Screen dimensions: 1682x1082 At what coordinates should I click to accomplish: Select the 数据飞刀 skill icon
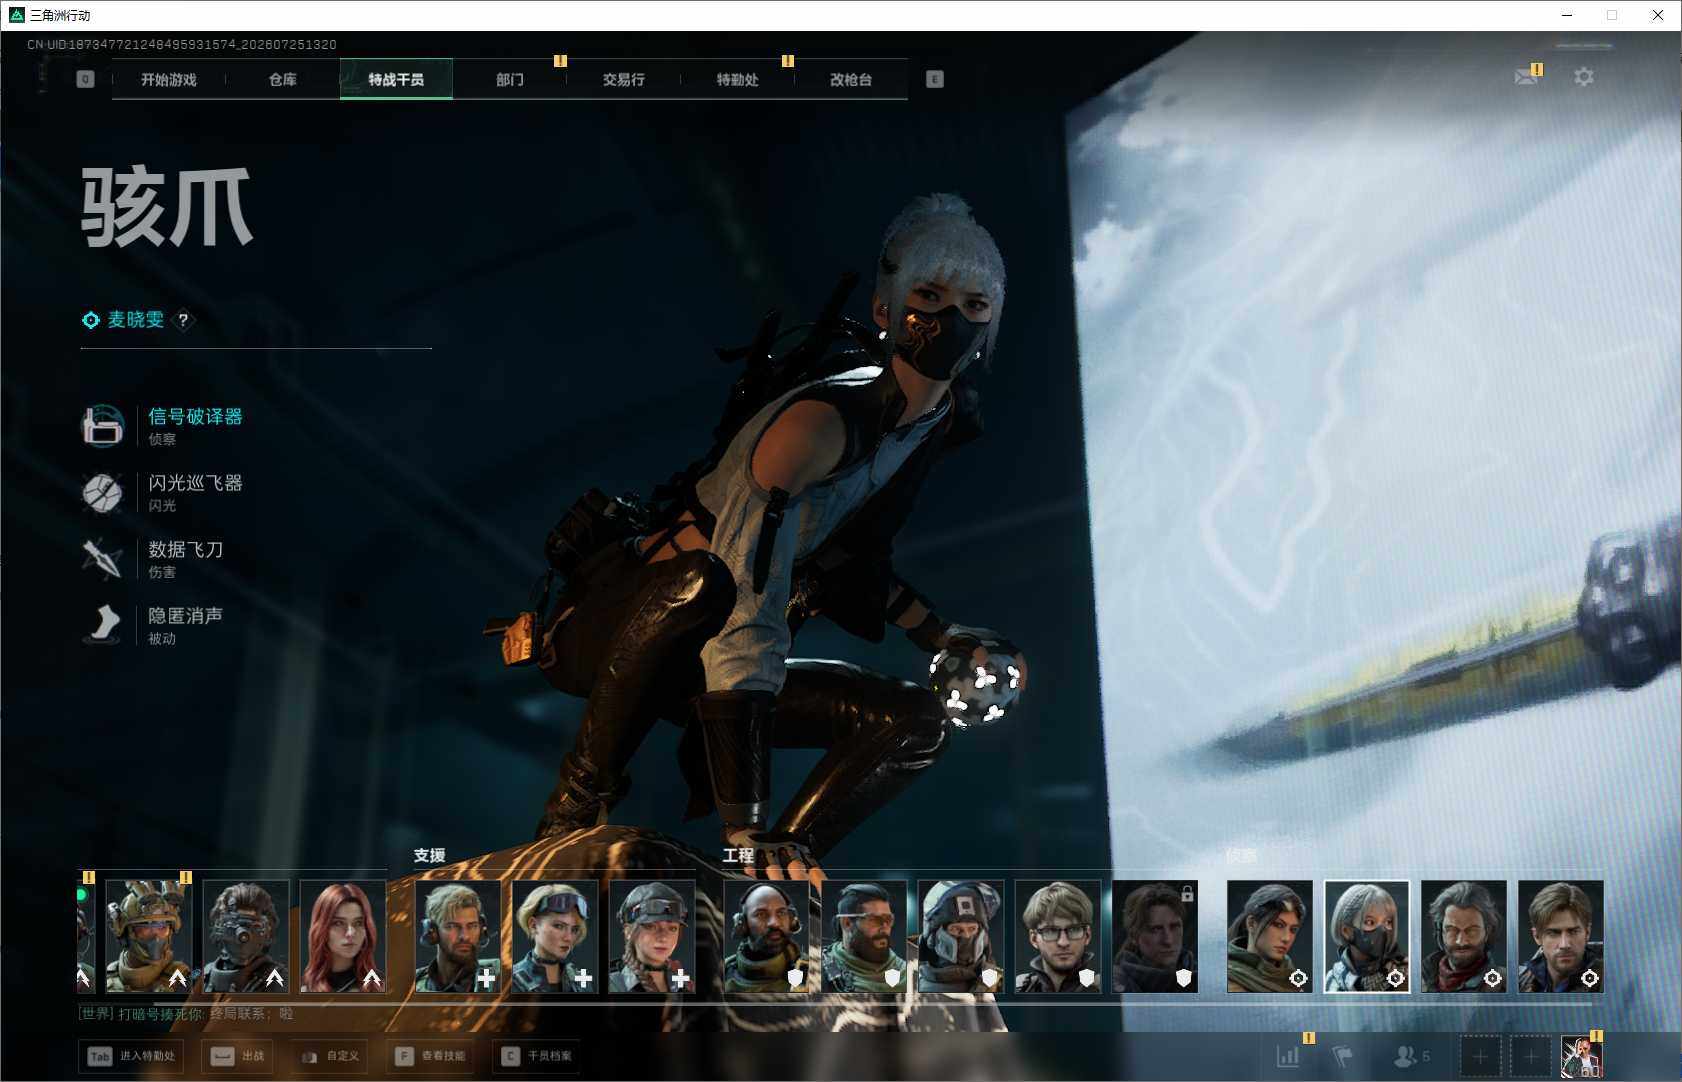click(102, 558)
